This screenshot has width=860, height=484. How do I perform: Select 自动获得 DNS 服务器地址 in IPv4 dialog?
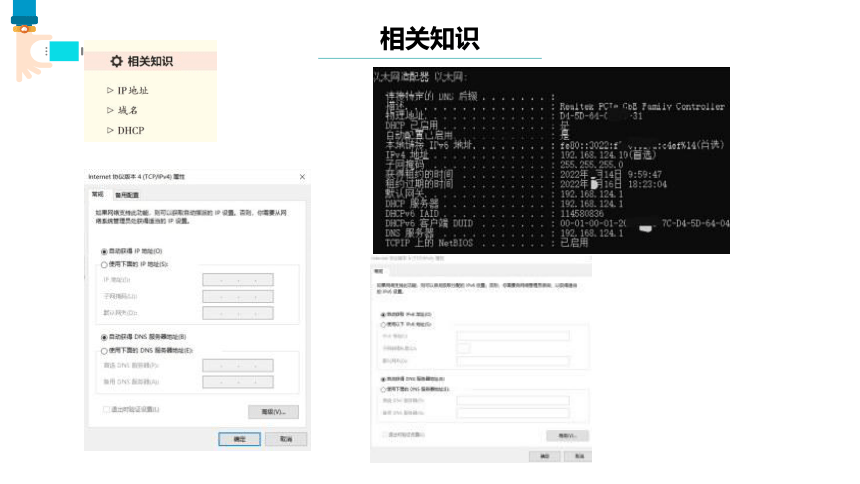pos(104,337)
